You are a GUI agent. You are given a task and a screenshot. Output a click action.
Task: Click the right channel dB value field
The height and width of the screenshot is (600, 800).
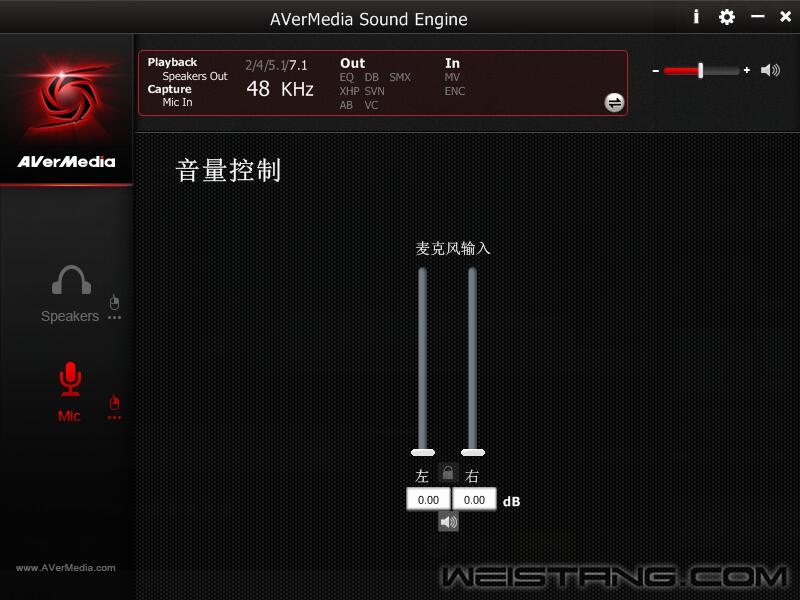(x=474, y=499)
